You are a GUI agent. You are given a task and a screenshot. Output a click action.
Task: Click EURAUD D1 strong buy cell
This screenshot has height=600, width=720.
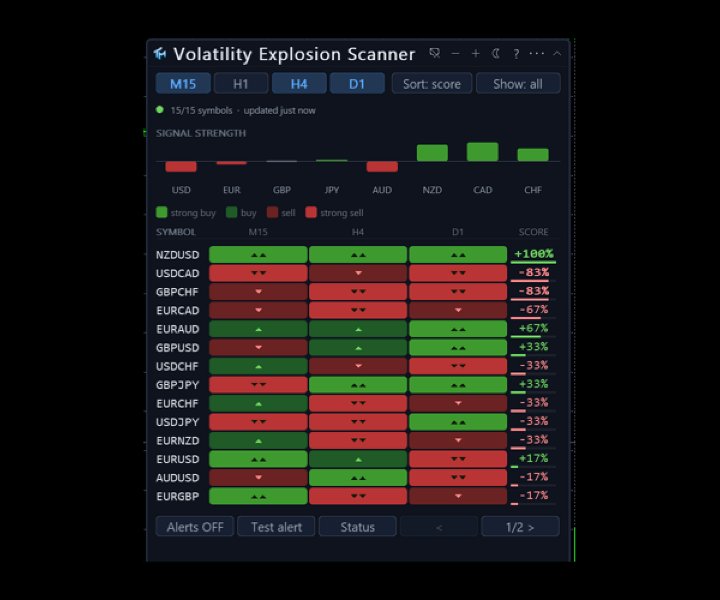(458, 329)
